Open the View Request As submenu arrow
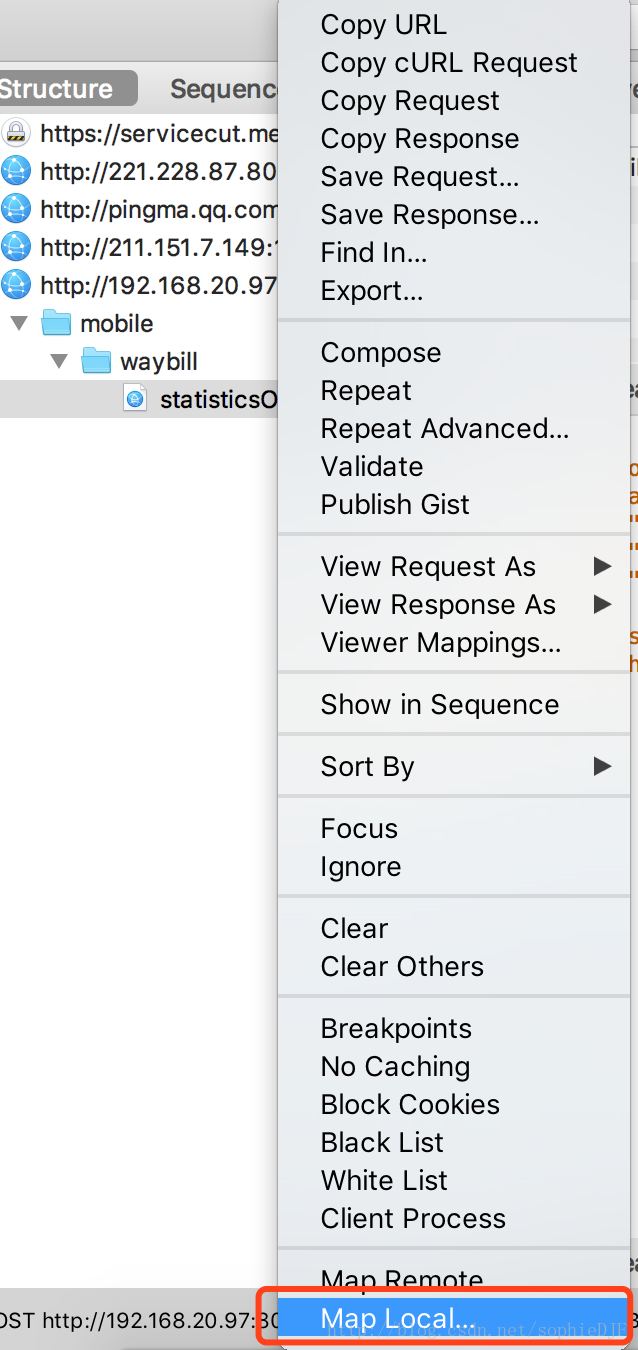This screenshot has width=638, height=1350. [x=602, y=567]
